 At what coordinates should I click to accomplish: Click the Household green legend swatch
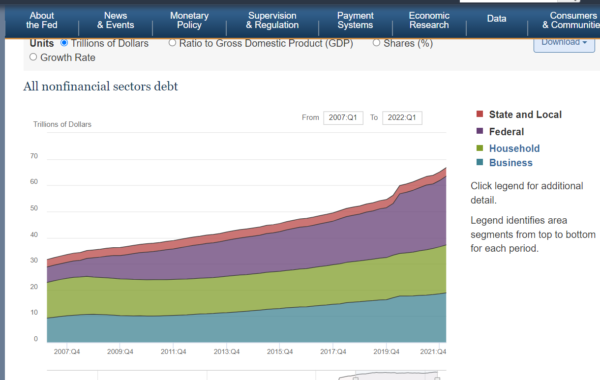pyautogui.click(x=479, y=148)
